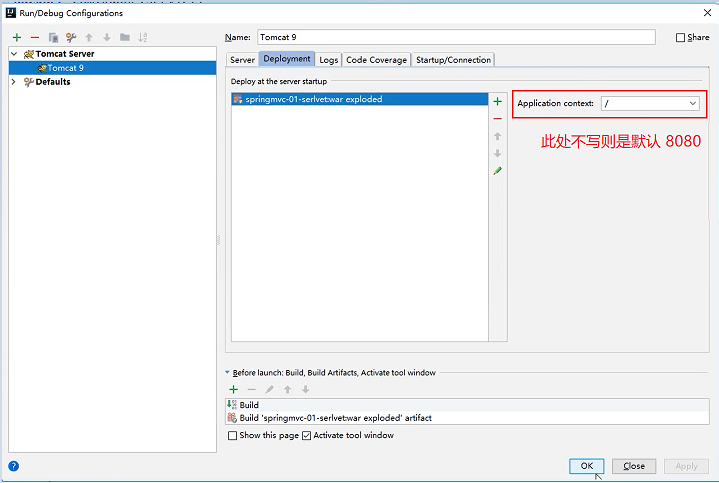Add deployment artifact with green plus
The width and height of the screenshot is (719, 483).
pos(498,101)
